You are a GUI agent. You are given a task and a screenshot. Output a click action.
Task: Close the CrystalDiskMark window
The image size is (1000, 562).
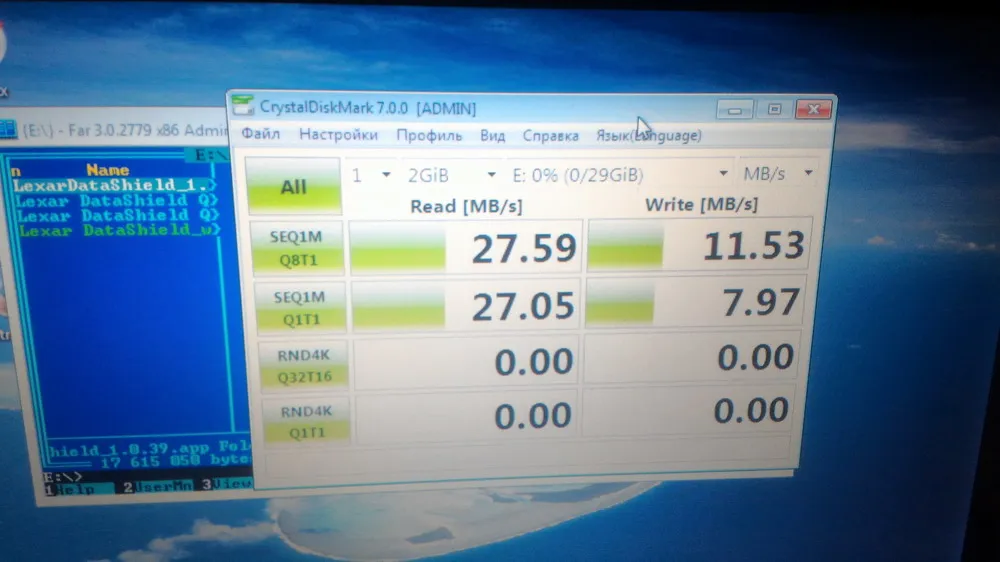click(x=813, y=109)
